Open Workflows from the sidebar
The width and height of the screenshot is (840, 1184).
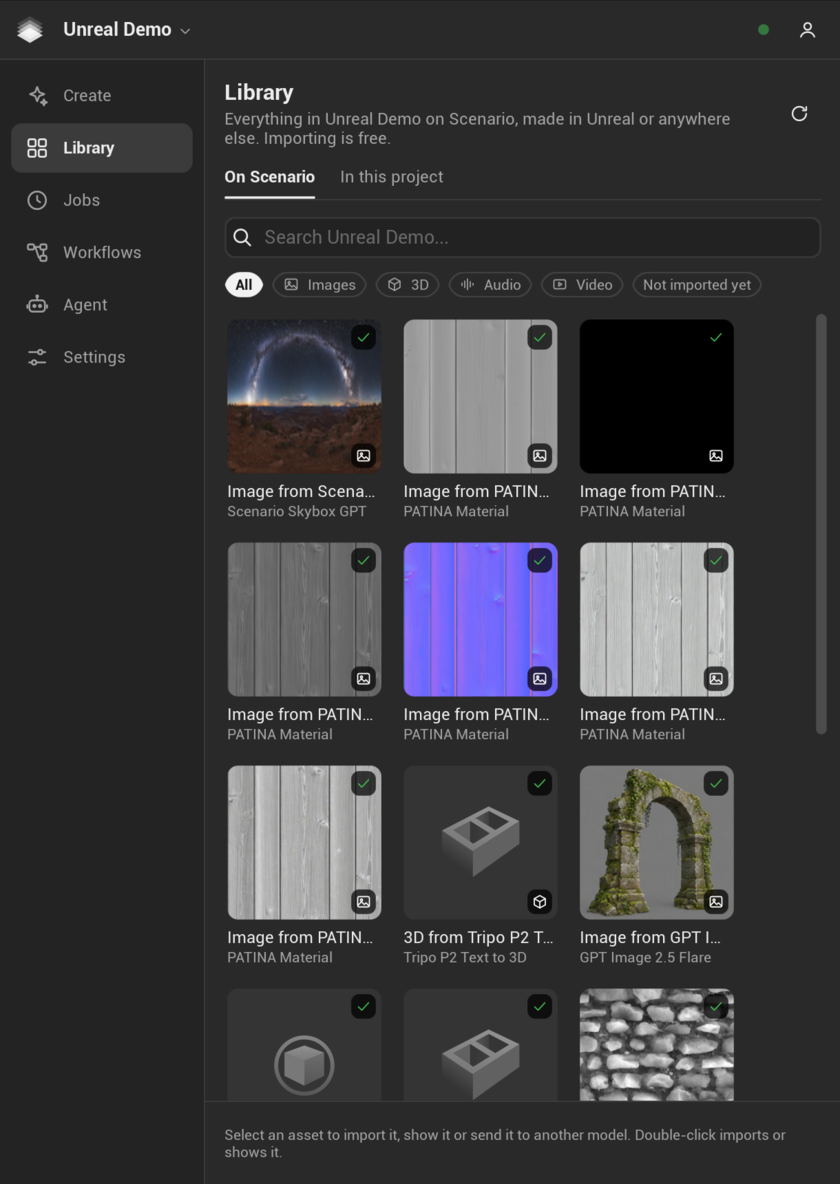(x=102, y=252)
